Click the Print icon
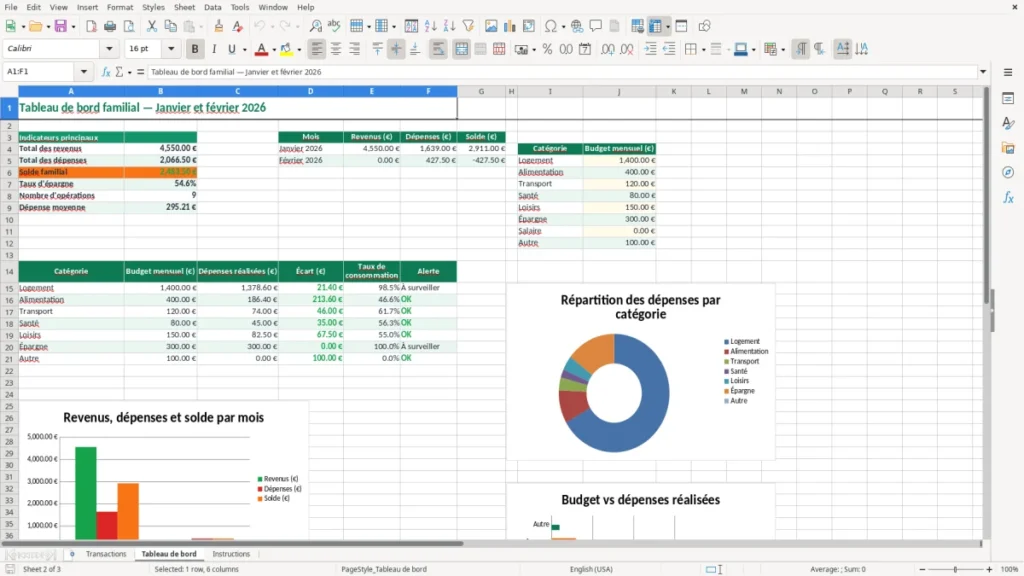 pos(110,26)
